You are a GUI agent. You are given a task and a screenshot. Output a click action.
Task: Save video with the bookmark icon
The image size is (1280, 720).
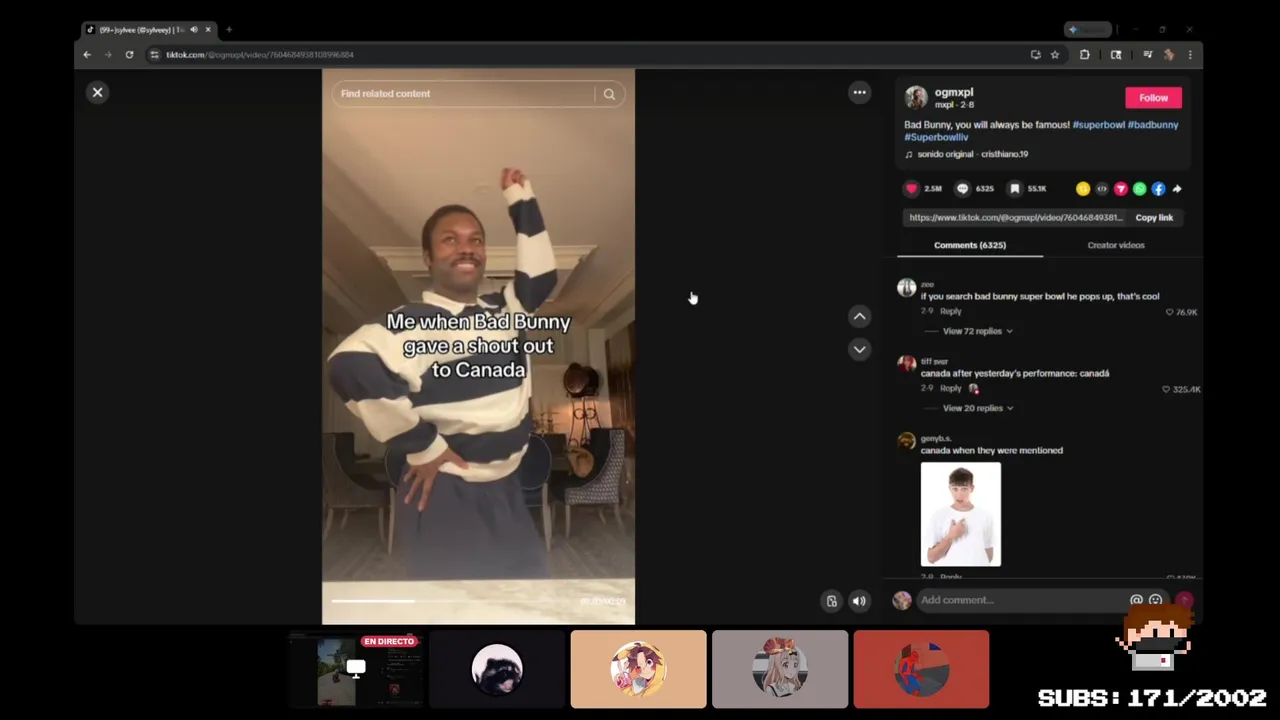[x=1015, y=188]
